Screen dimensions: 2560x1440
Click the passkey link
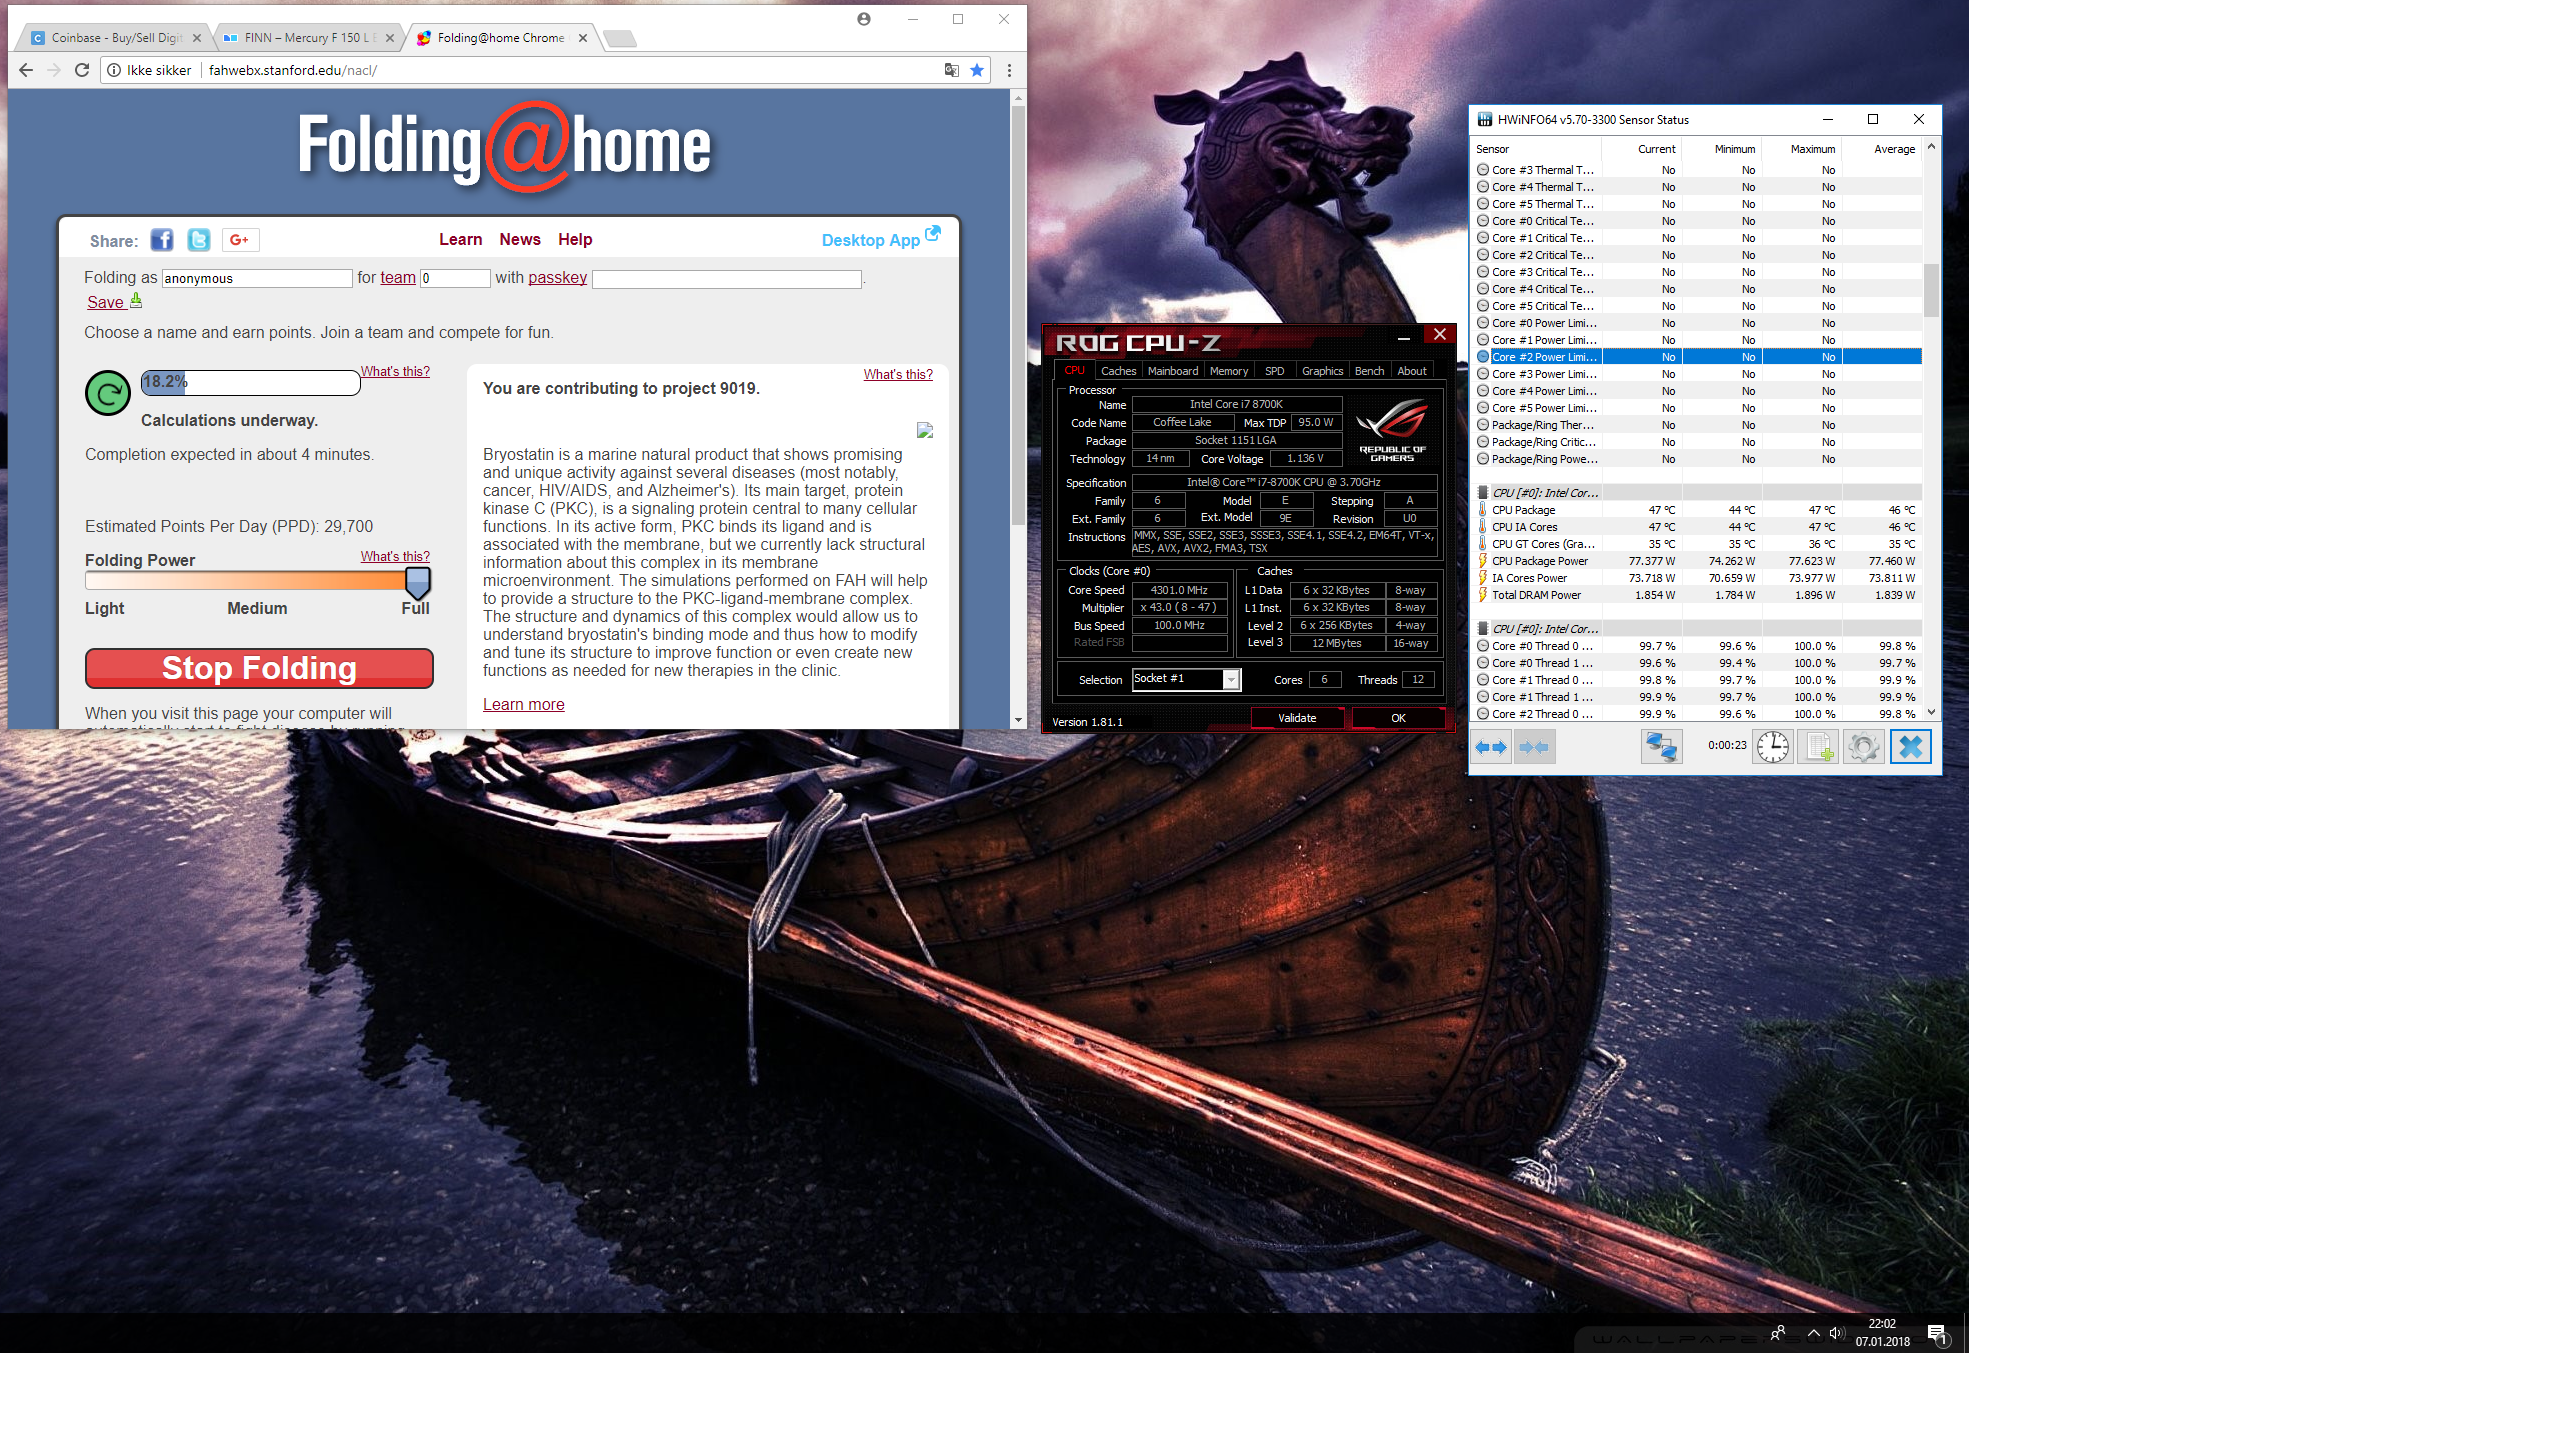coord(557,277)
